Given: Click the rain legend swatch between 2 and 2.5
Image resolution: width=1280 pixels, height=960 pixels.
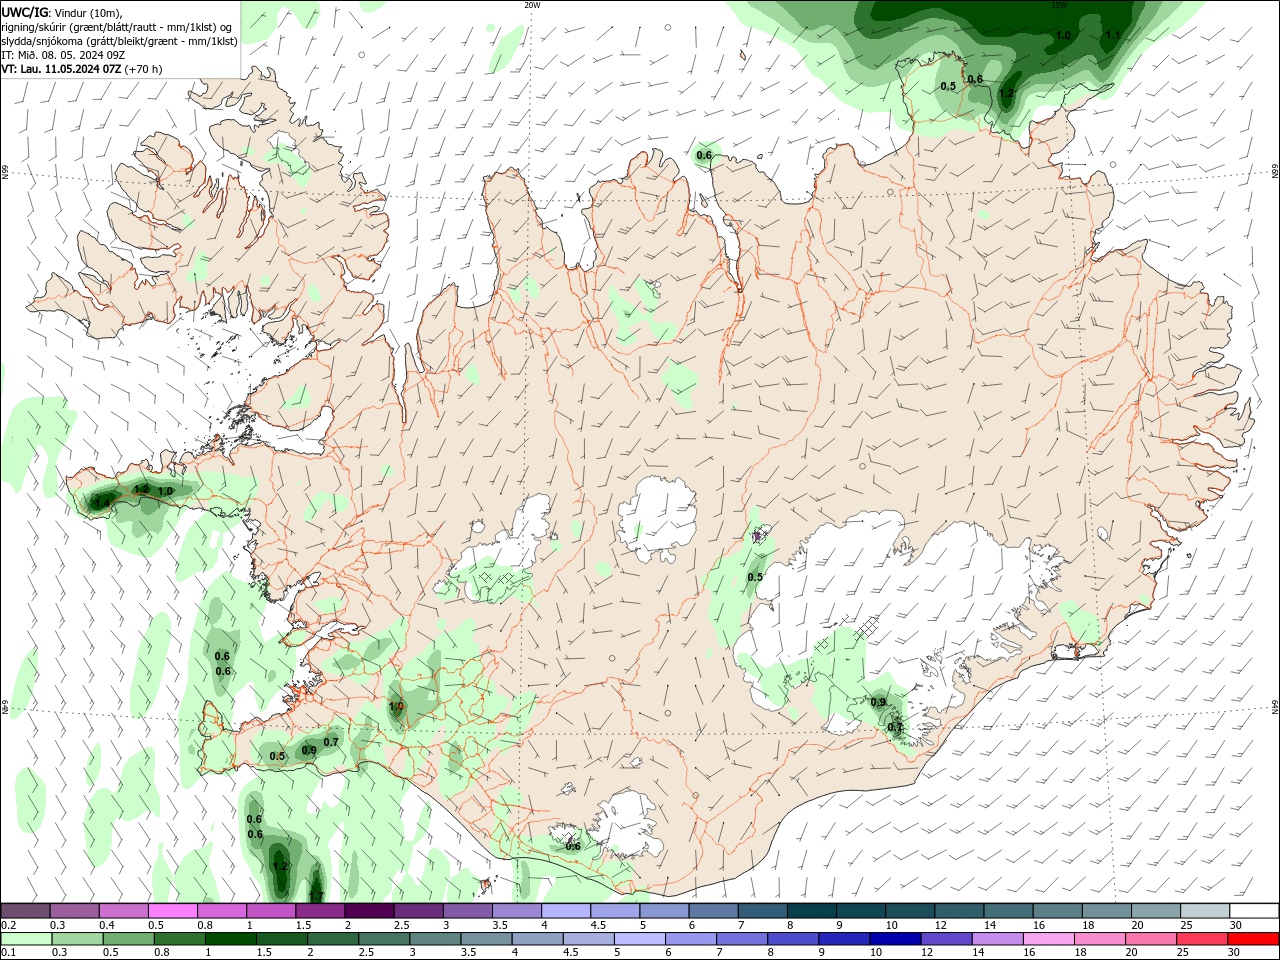Looking at the screenshot, I should [x=333, y=939].
